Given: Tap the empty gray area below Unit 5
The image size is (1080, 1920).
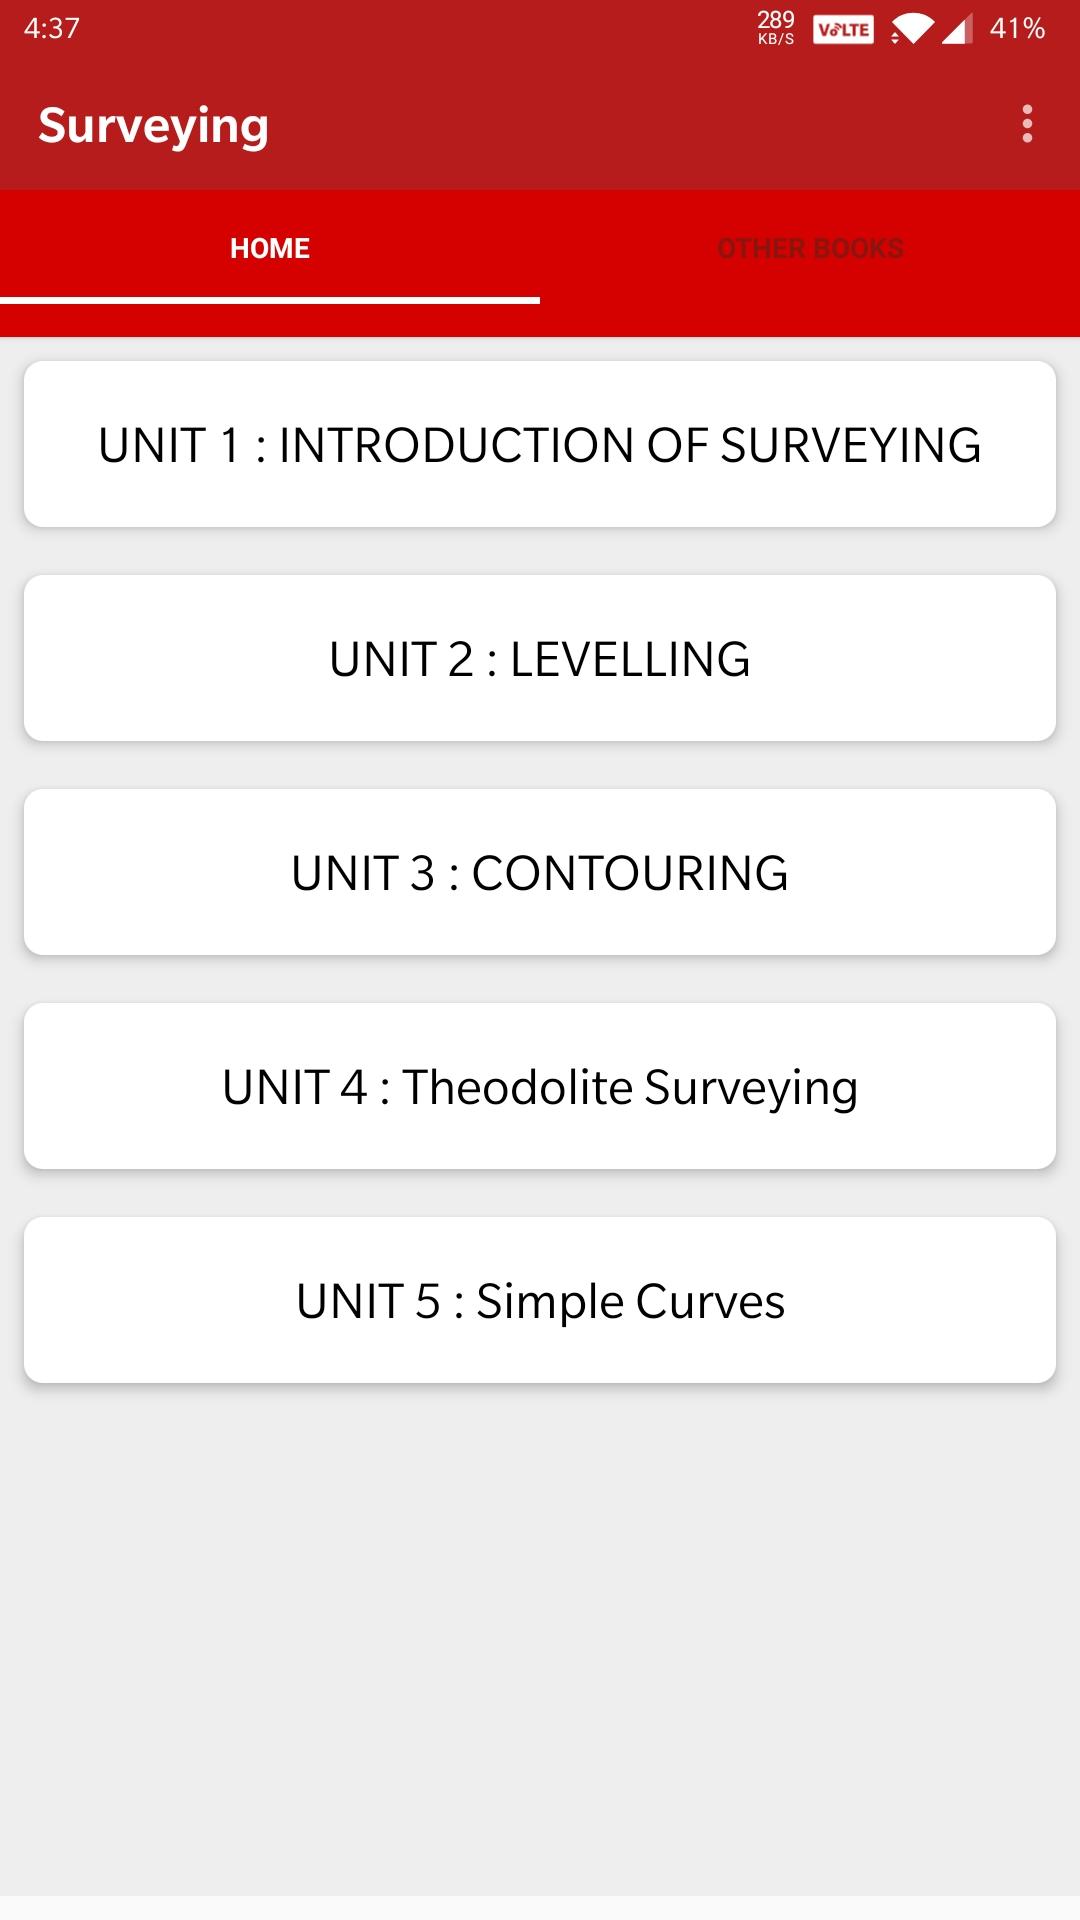Looking at the screenshot, I should [x=540, y=1640].
